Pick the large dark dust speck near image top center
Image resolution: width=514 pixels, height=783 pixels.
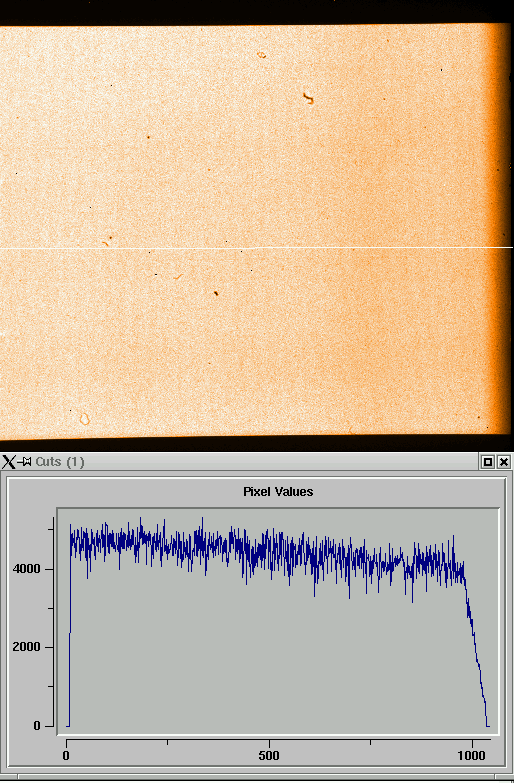pos(308,98)
